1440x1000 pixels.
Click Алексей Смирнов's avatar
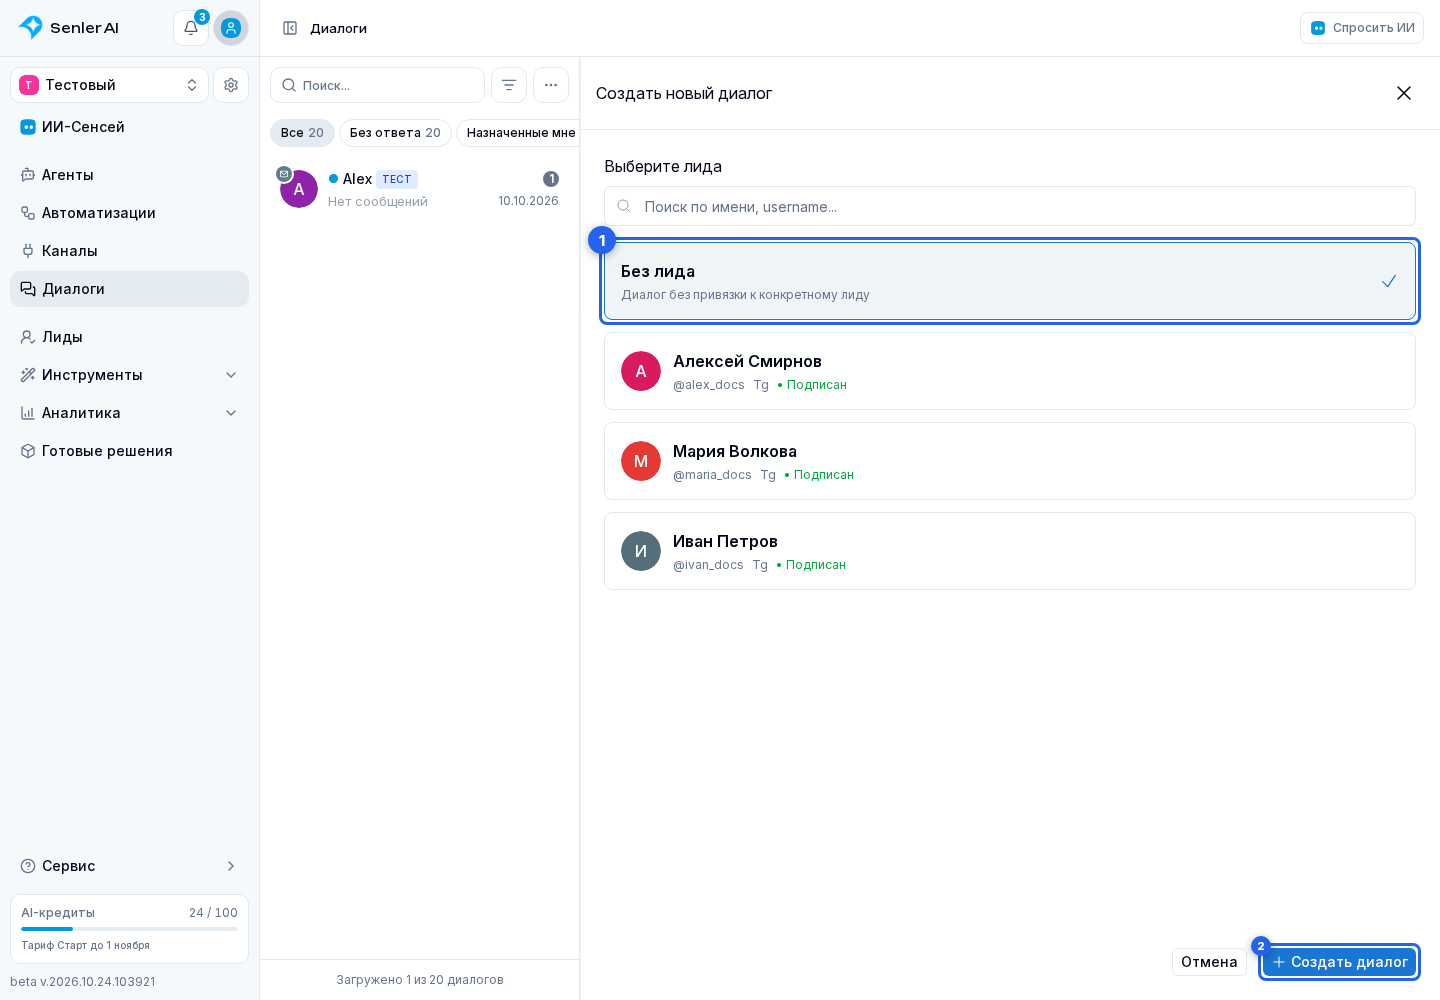point(641,371)
